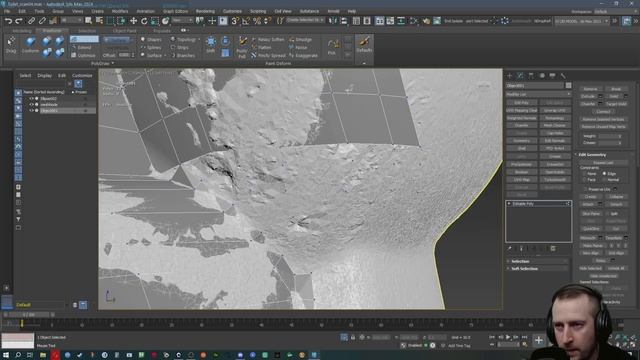Toggle the Split checkbox next to Slice Plane
The height and width of the screenshot is (360, 640).
coord(608,213)
